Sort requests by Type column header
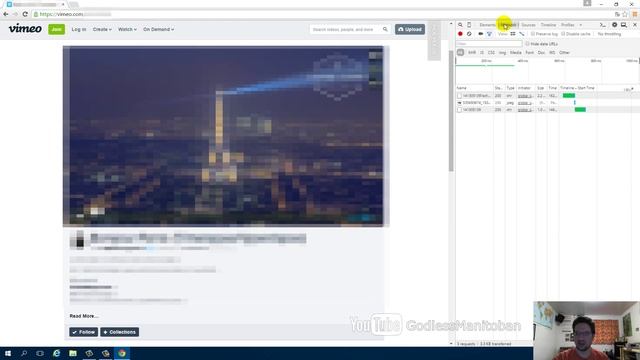This screenshot has width=640, height=360. pyautogui.click(x=511, y=88)
